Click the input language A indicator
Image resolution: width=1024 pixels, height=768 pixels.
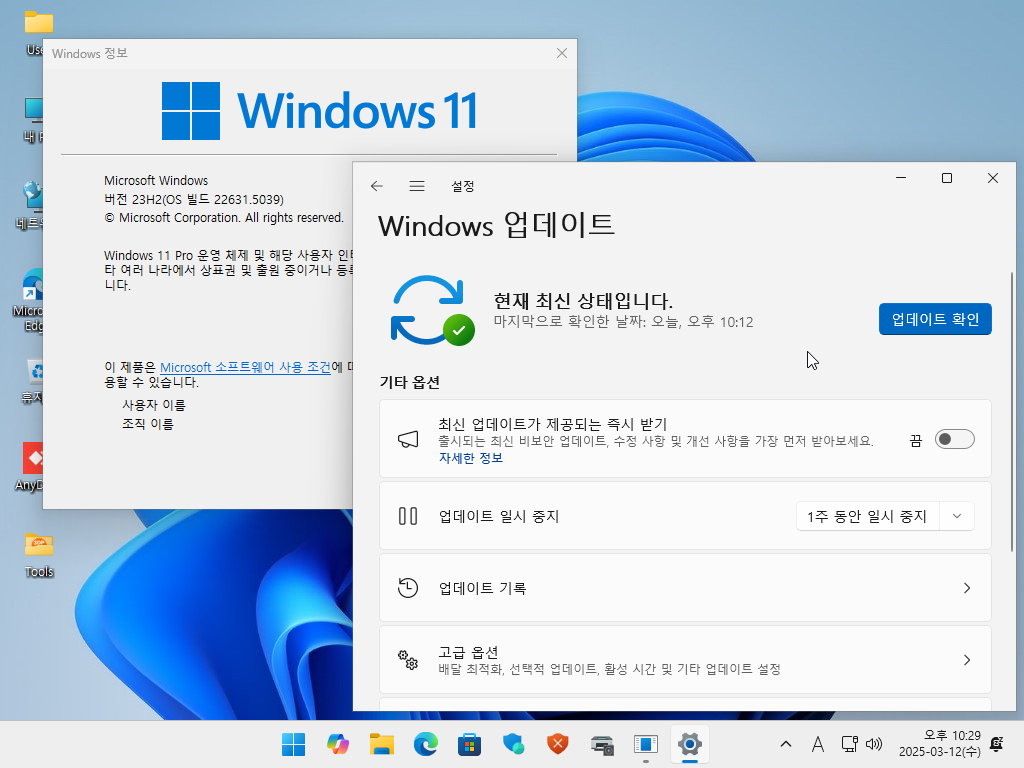(x=818, y=744)
